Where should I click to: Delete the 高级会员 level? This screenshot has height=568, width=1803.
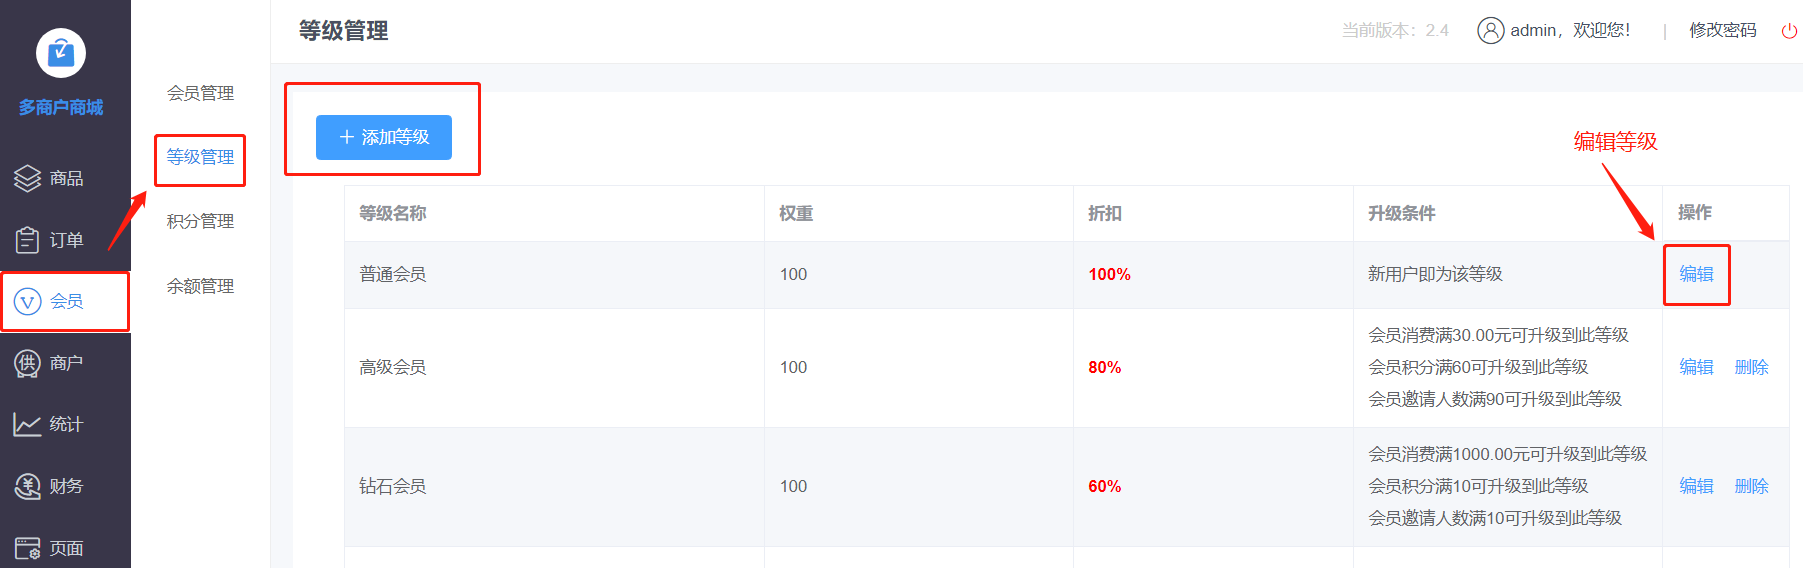pyautogui.click(x=1751, y=367)
